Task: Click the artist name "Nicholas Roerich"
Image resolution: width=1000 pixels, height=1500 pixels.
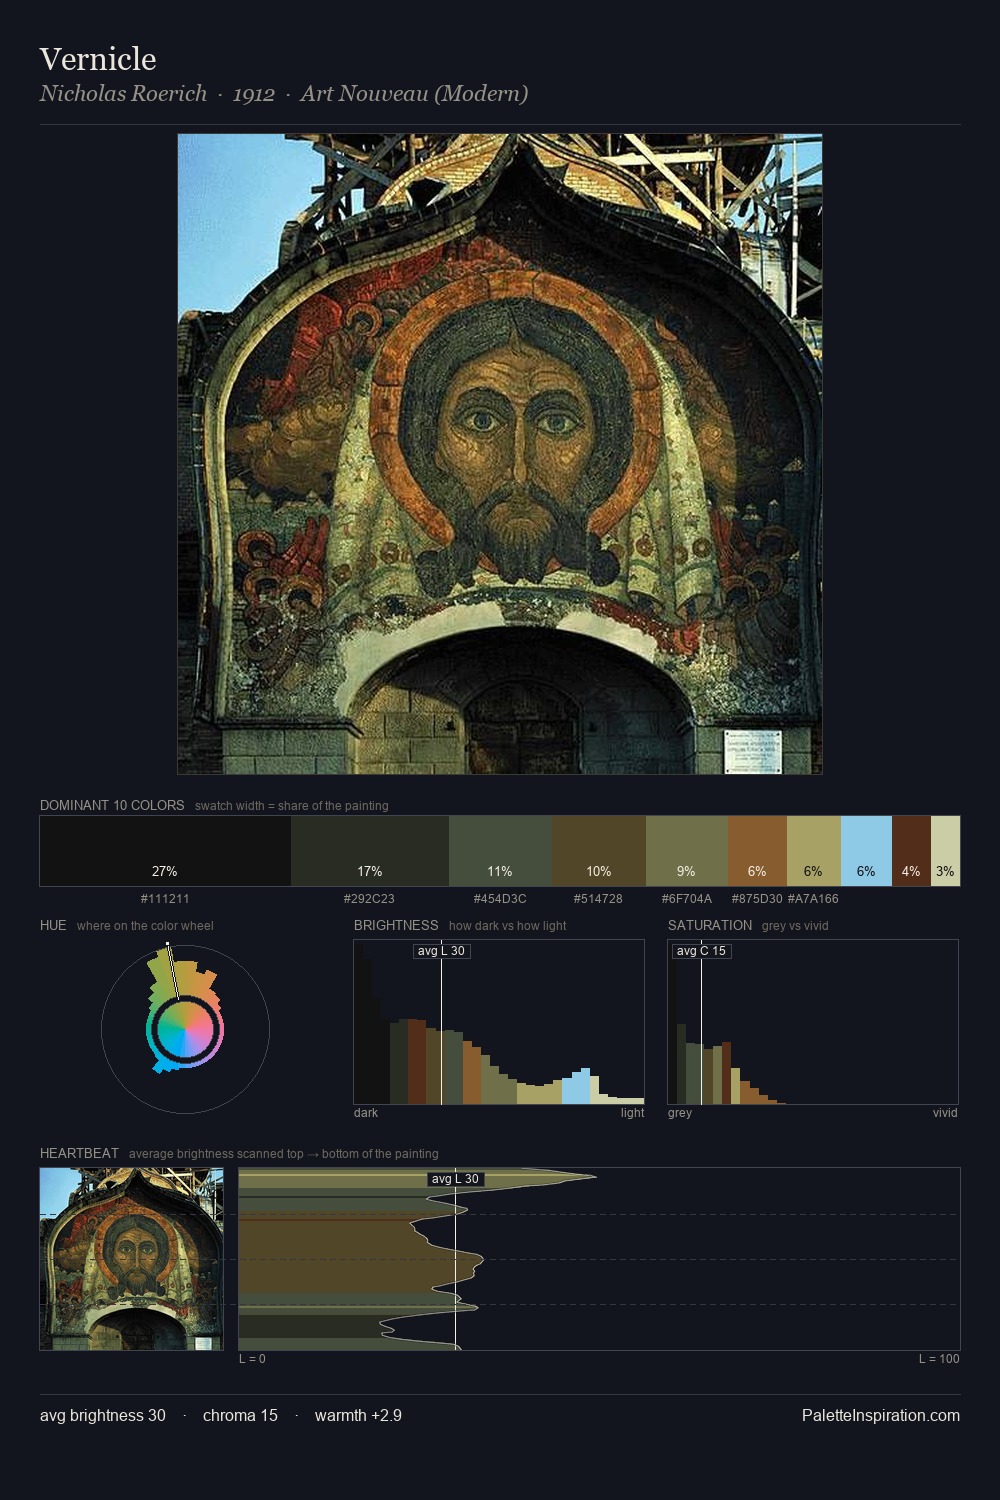Action: (123, 94)
